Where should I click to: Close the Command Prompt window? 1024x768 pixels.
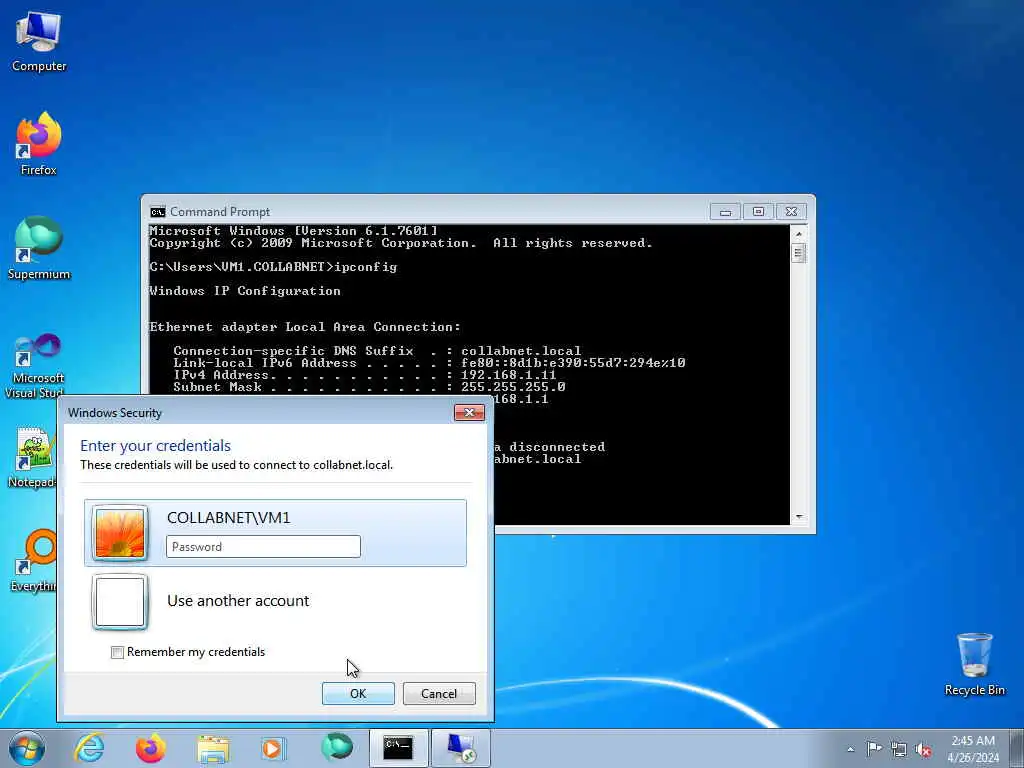(x=791, y=212)
